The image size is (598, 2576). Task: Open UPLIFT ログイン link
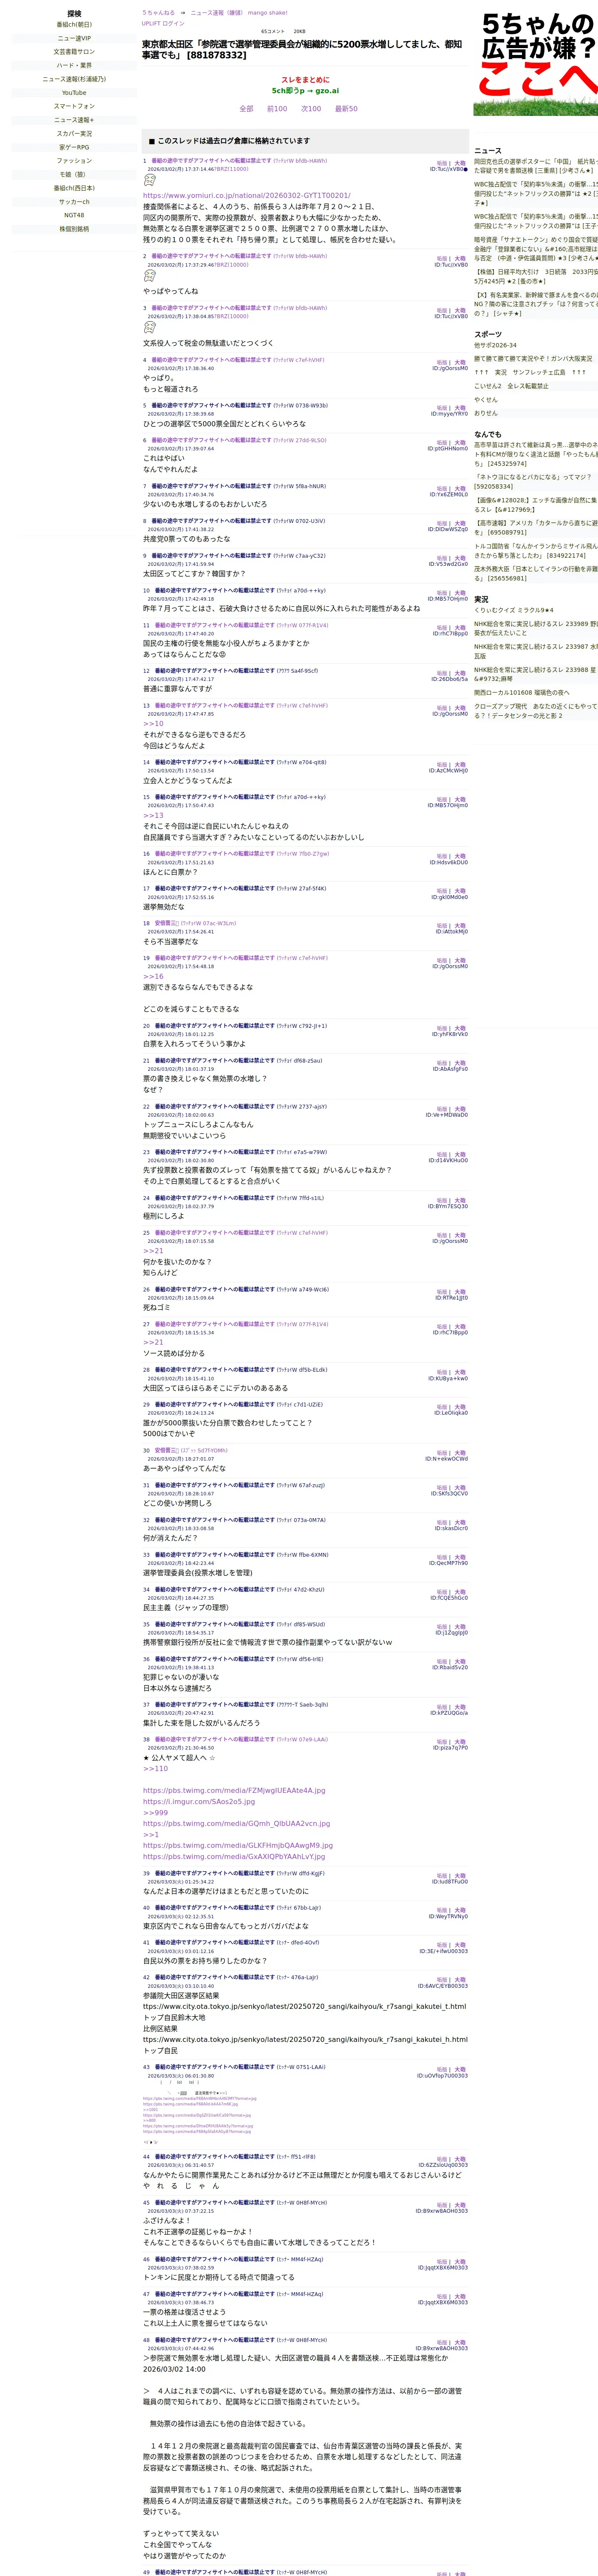163,23
